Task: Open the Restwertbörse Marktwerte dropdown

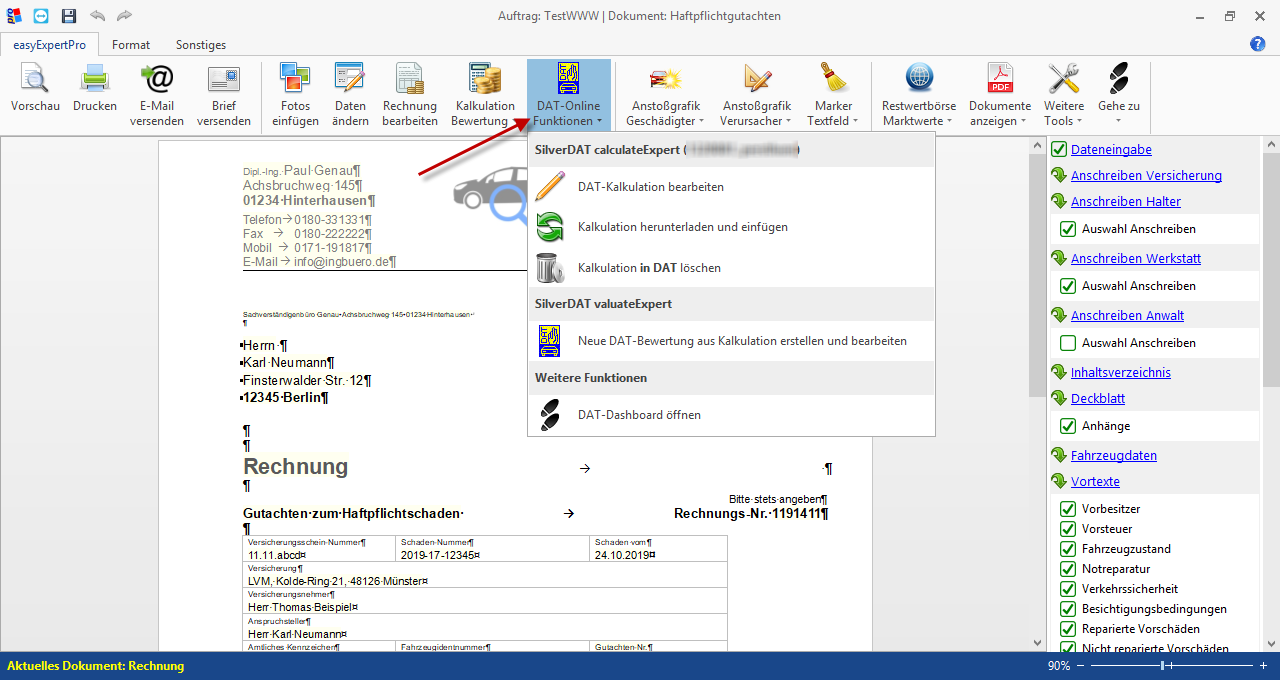Action: point(919,95)
